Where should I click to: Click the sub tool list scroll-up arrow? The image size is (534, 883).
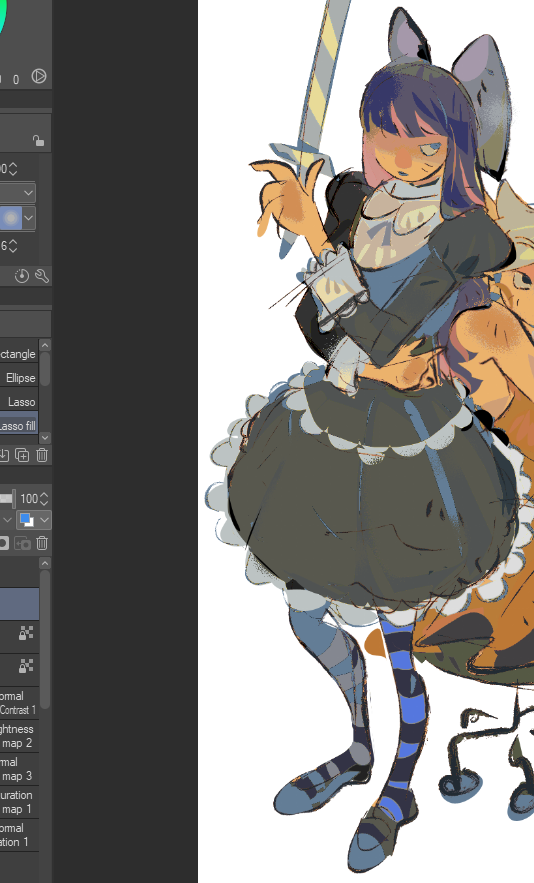click(45, 345)
